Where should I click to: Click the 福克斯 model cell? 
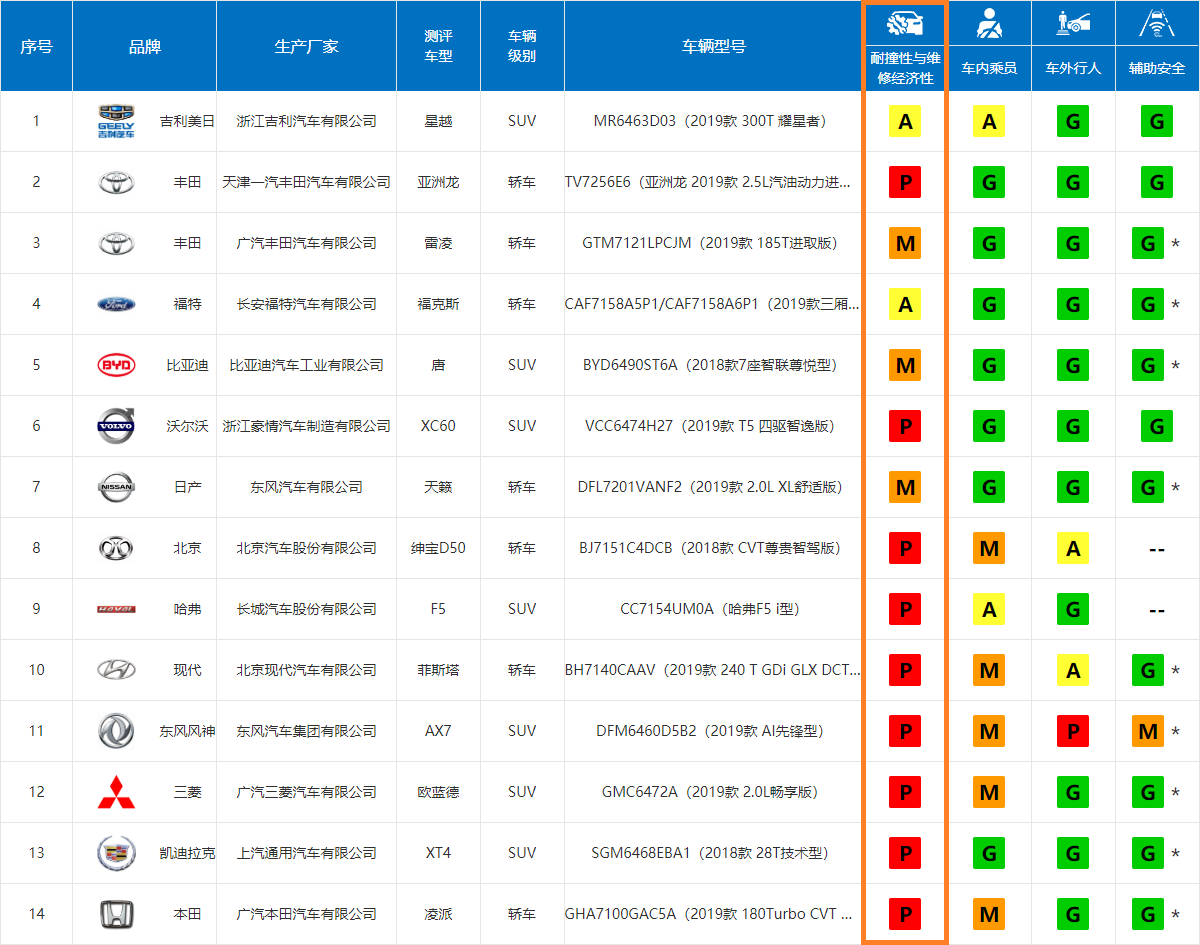(438, 304)
